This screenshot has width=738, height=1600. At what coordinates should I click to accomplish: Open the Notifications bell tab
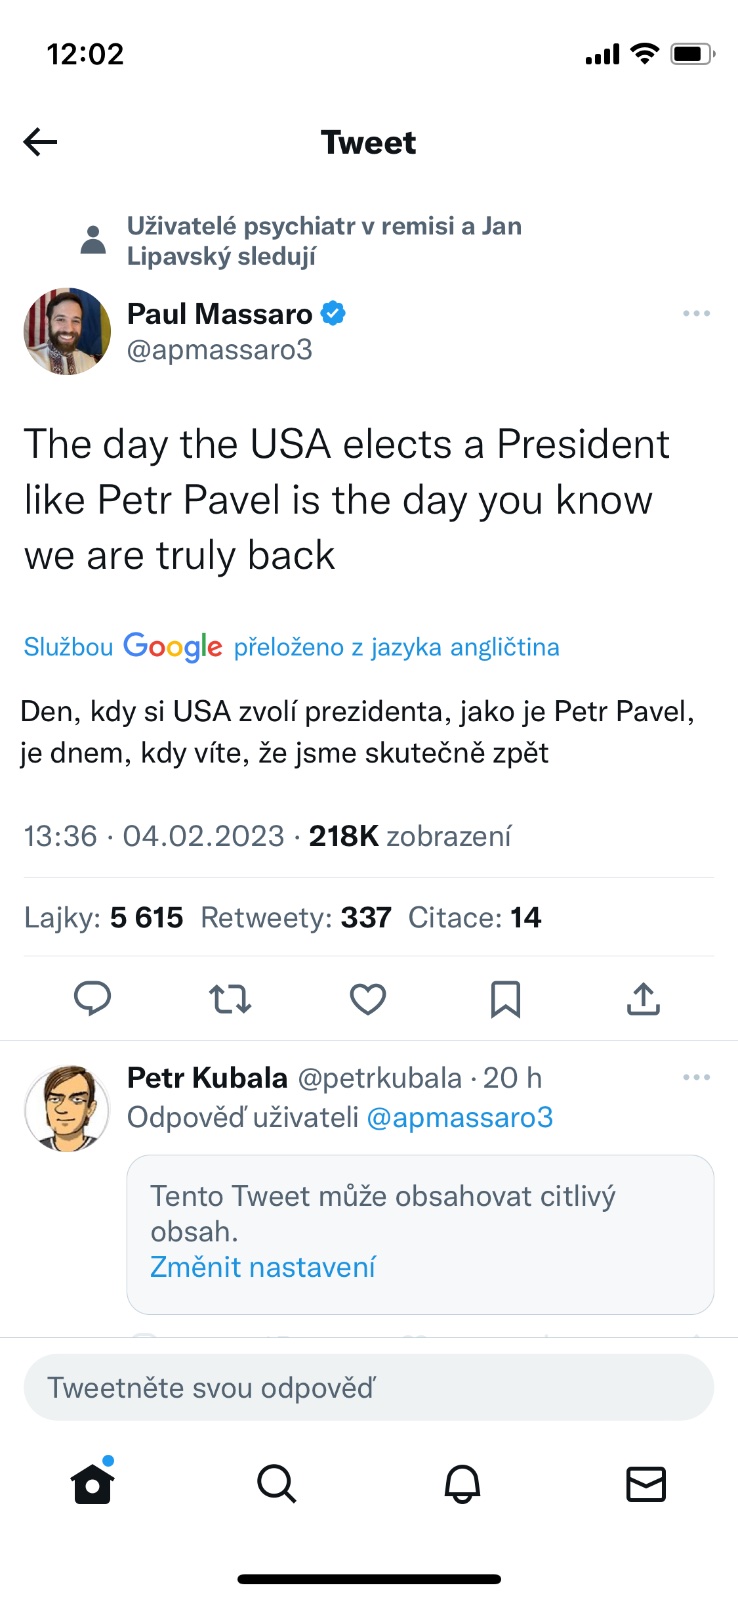[462, 1484]
